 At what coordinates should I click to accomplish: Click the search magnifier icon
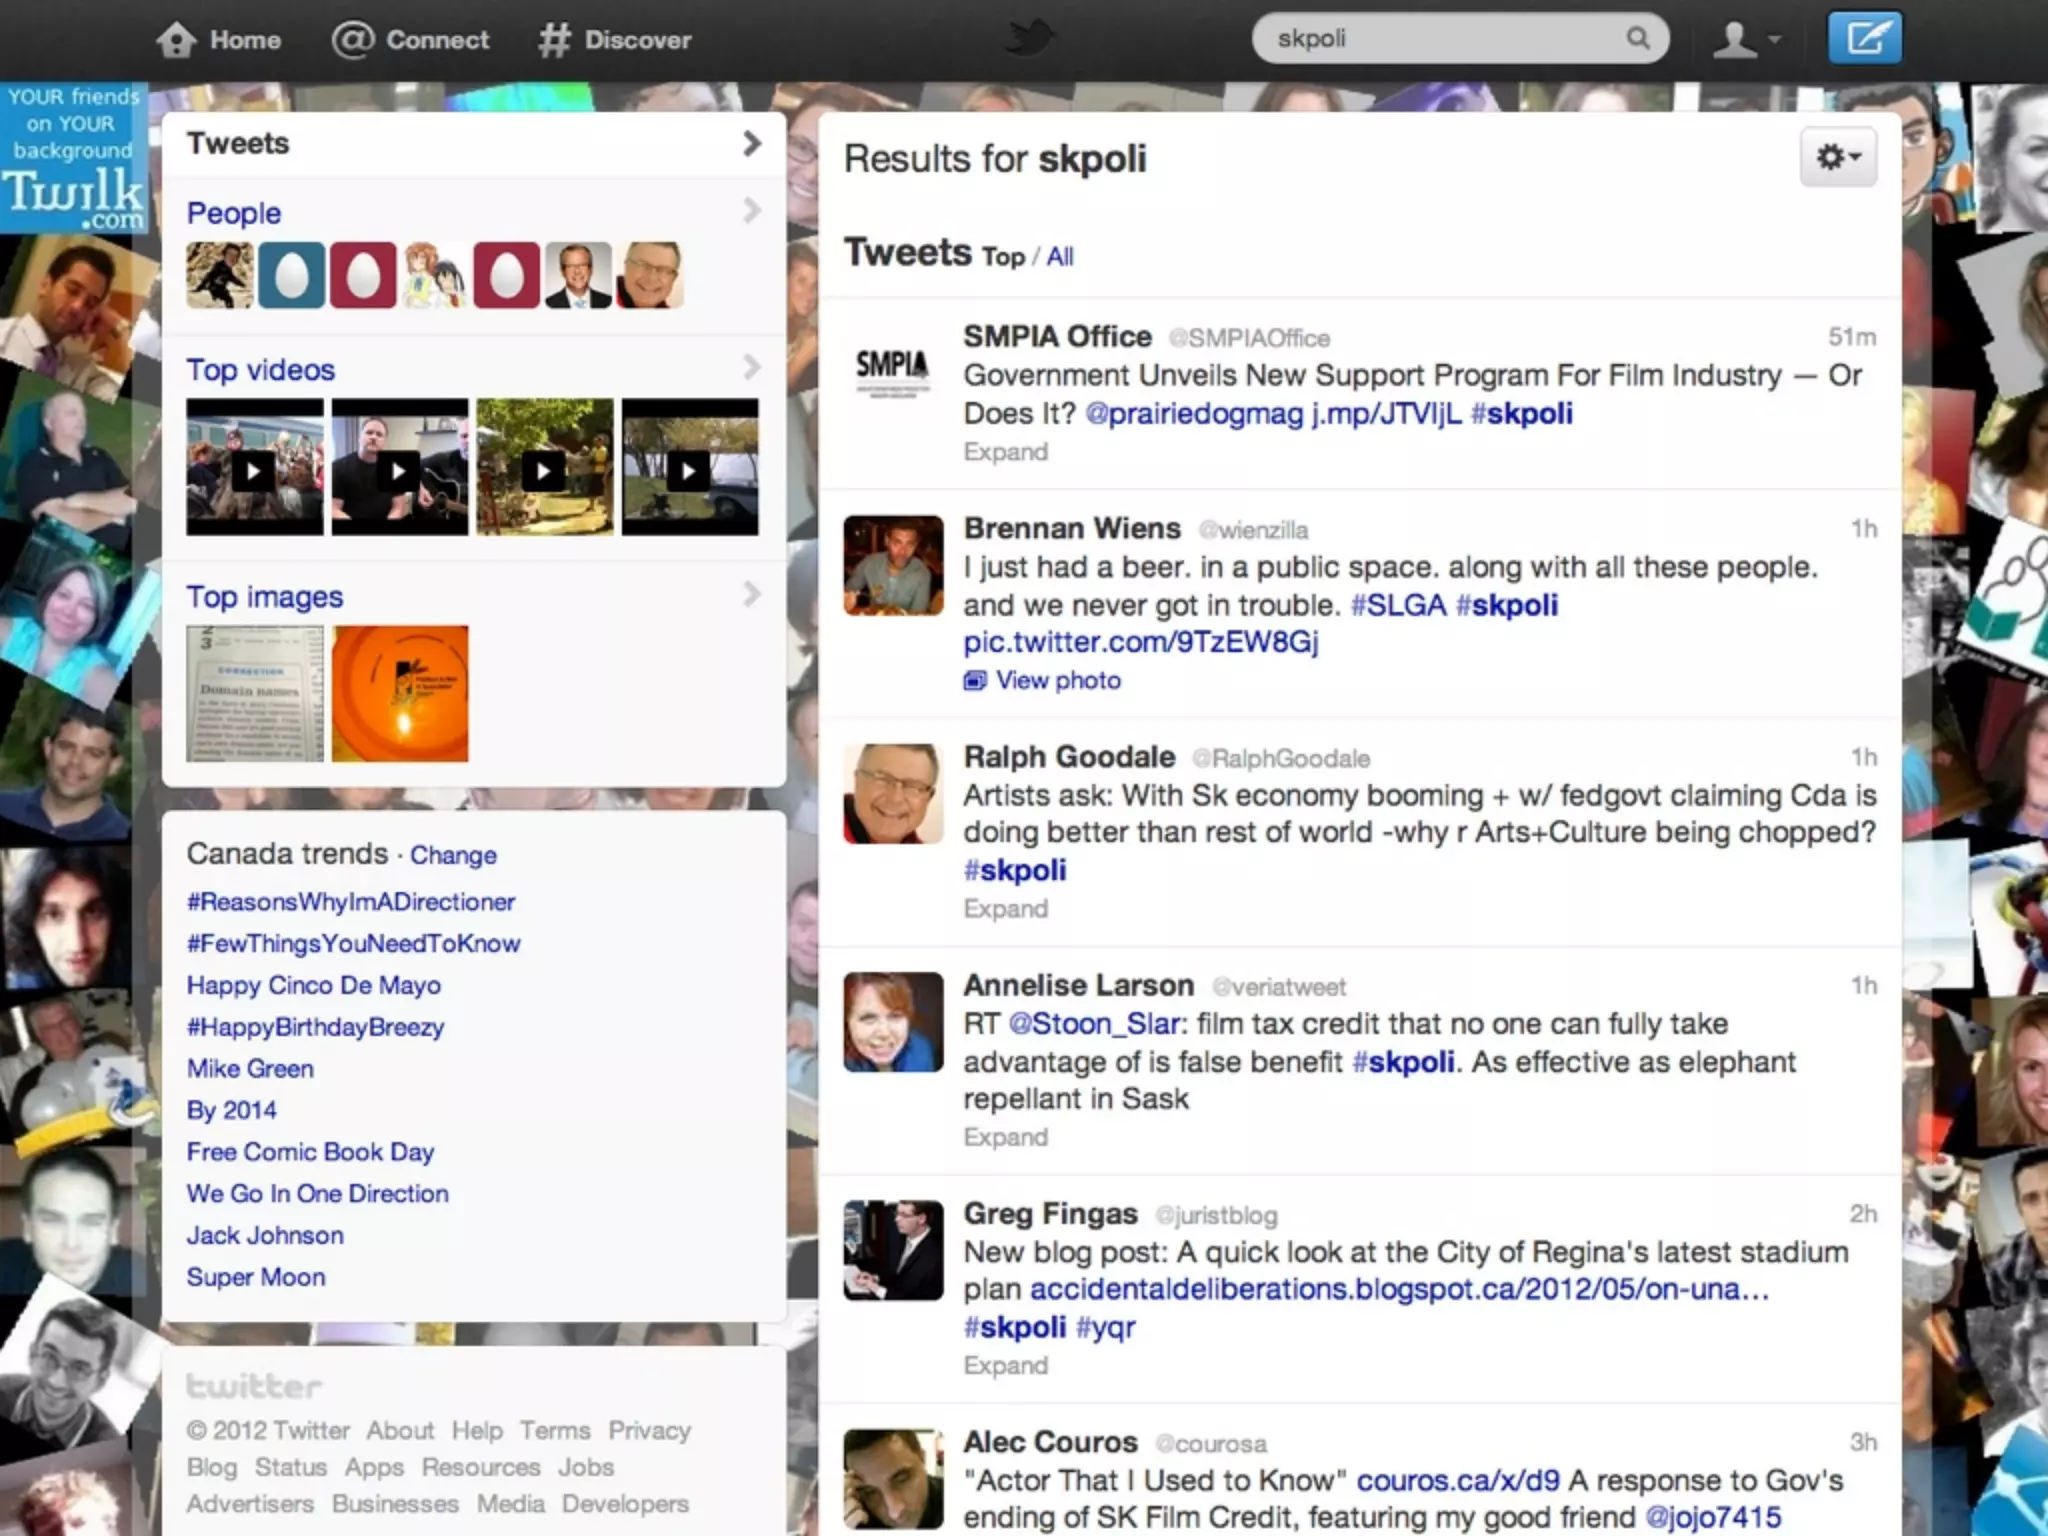tap(1637, 39)
